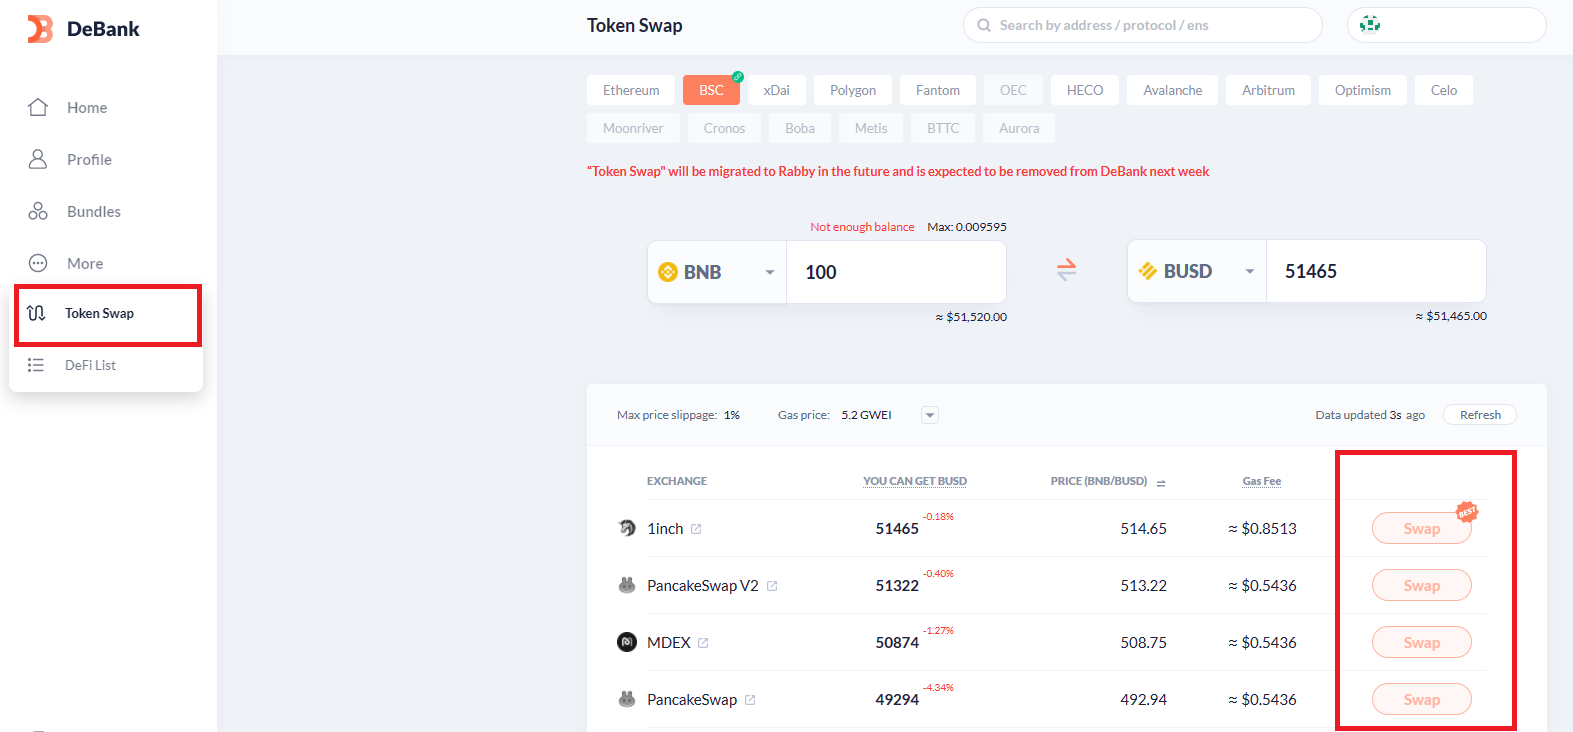Select the OEC chain tab
The height and width of the screenshot is (732, 1573).
point(1013,90)
